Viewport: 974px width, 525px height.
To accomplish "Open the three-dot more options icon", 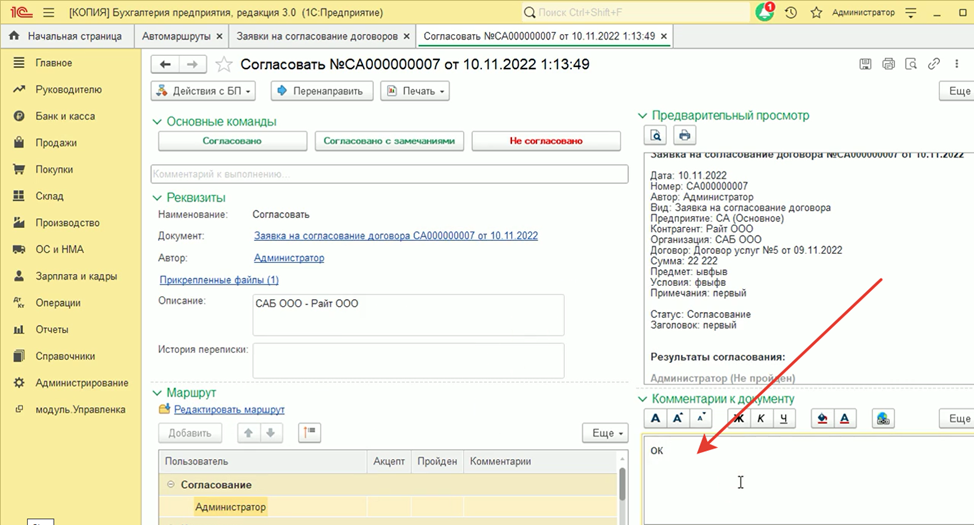I will 957,64.
